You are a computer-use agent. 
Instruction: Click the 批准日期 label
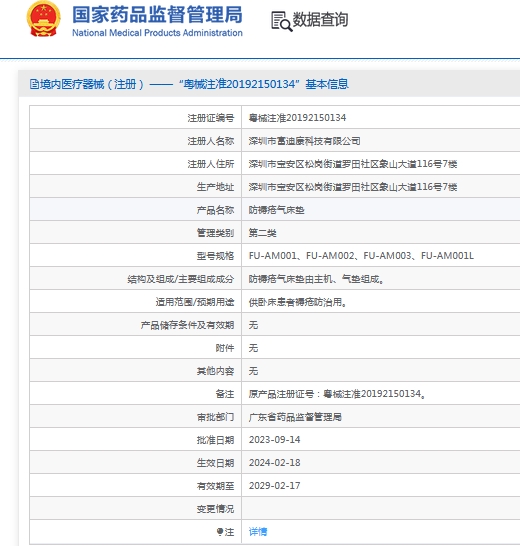(x=215, y=440)
